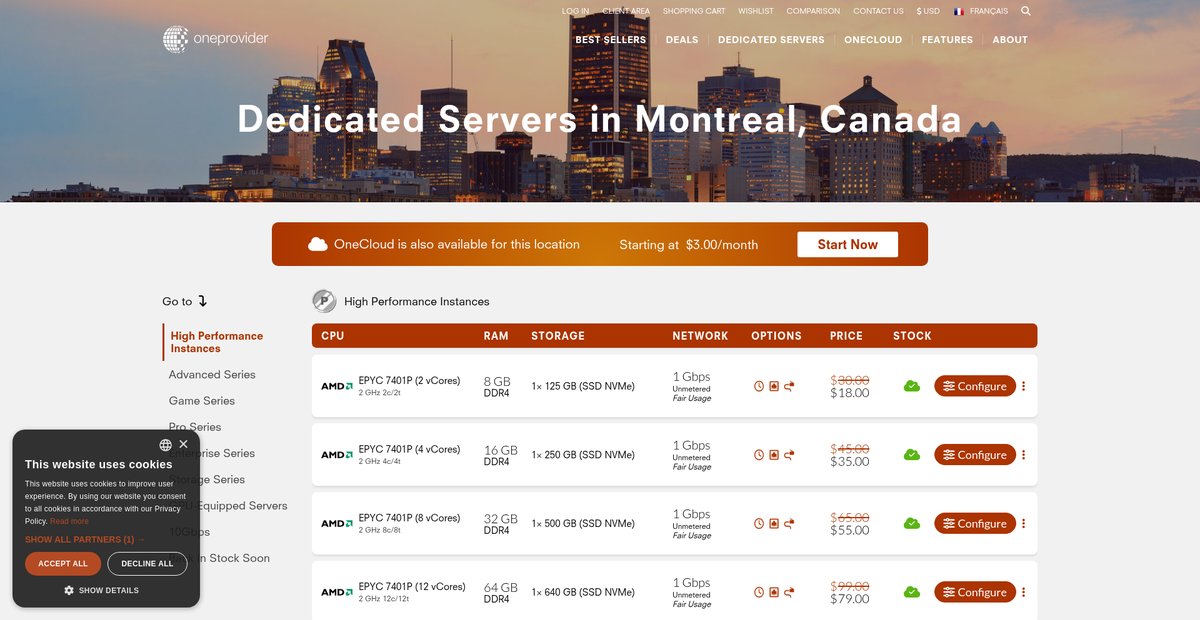
Task: Configure the EPYC 7401P 4 vCores server
Action: click(x=975, y=455)
